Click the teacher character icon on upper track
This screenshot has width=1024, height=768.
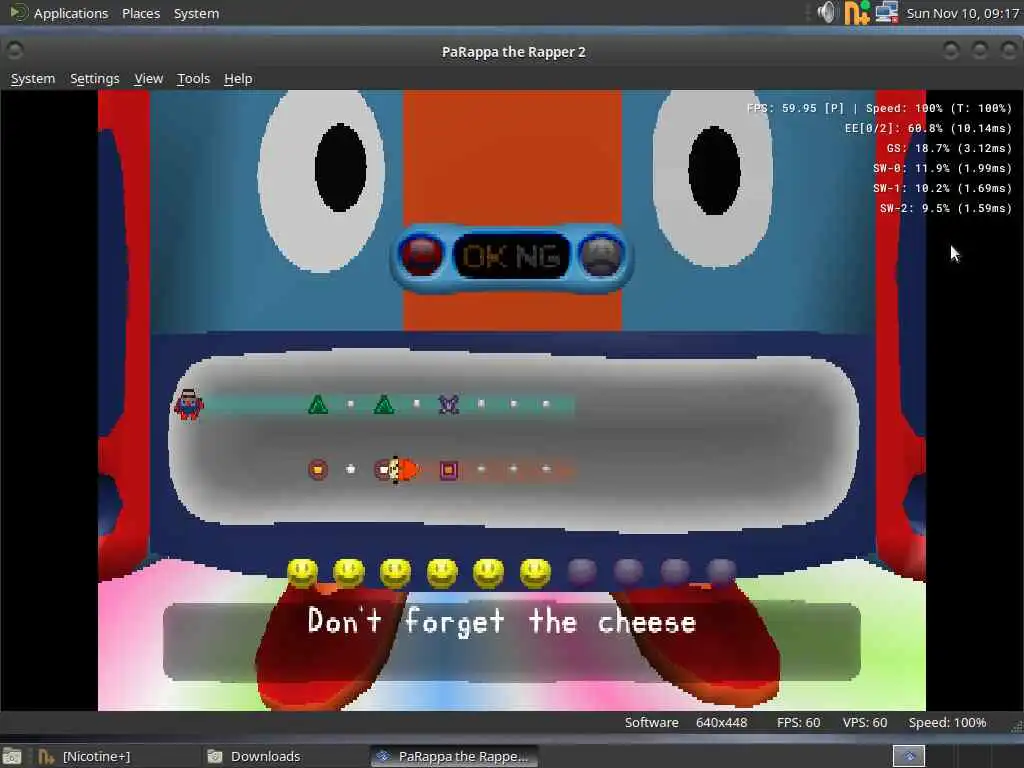[x=188, y=404]
